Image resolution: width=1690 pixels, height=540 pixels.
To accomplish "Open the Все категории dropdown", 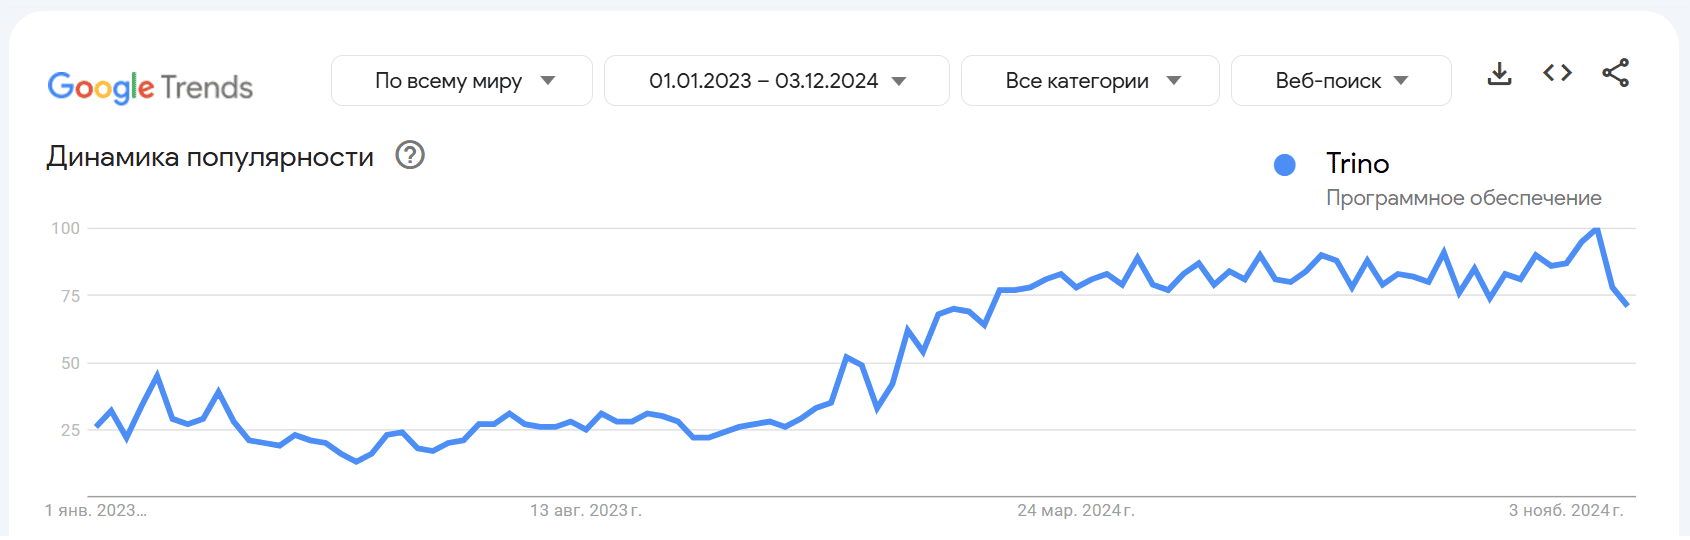I will pyautogui.click(x=1090, y=81).
